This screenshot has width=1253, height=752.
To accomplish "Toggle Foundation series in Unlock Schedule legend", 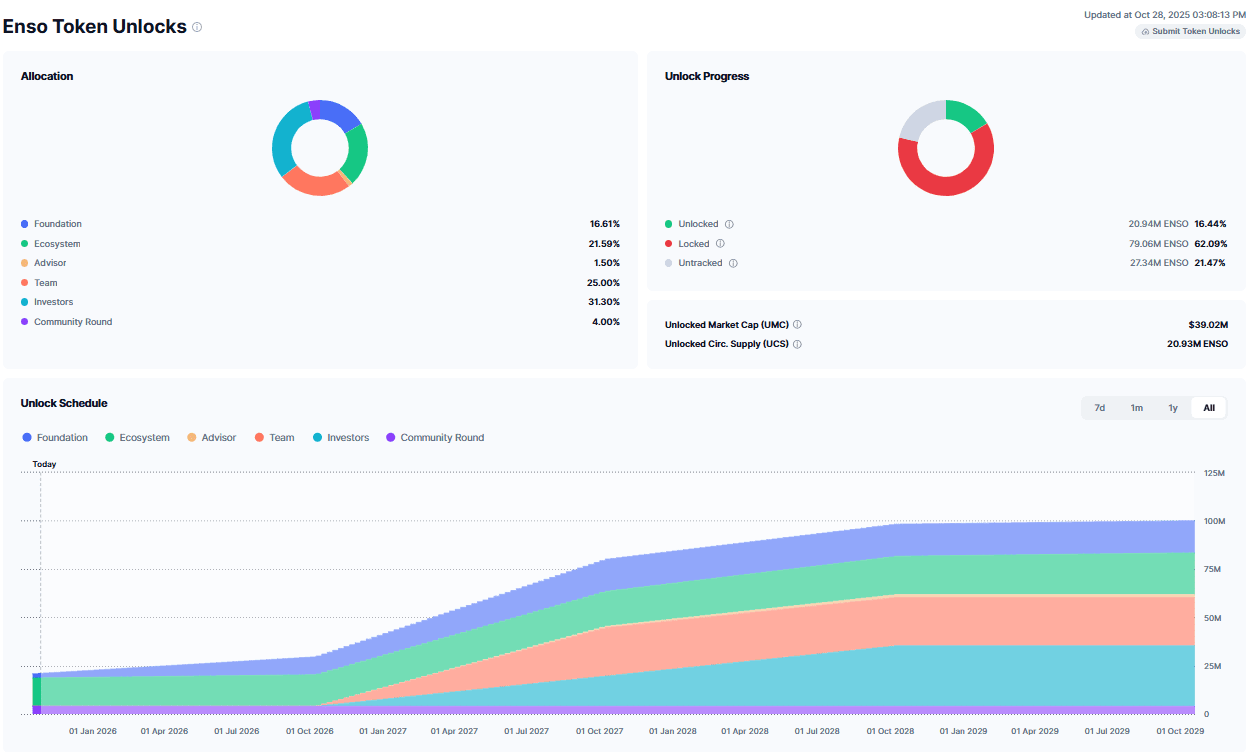I will point(55,438).
